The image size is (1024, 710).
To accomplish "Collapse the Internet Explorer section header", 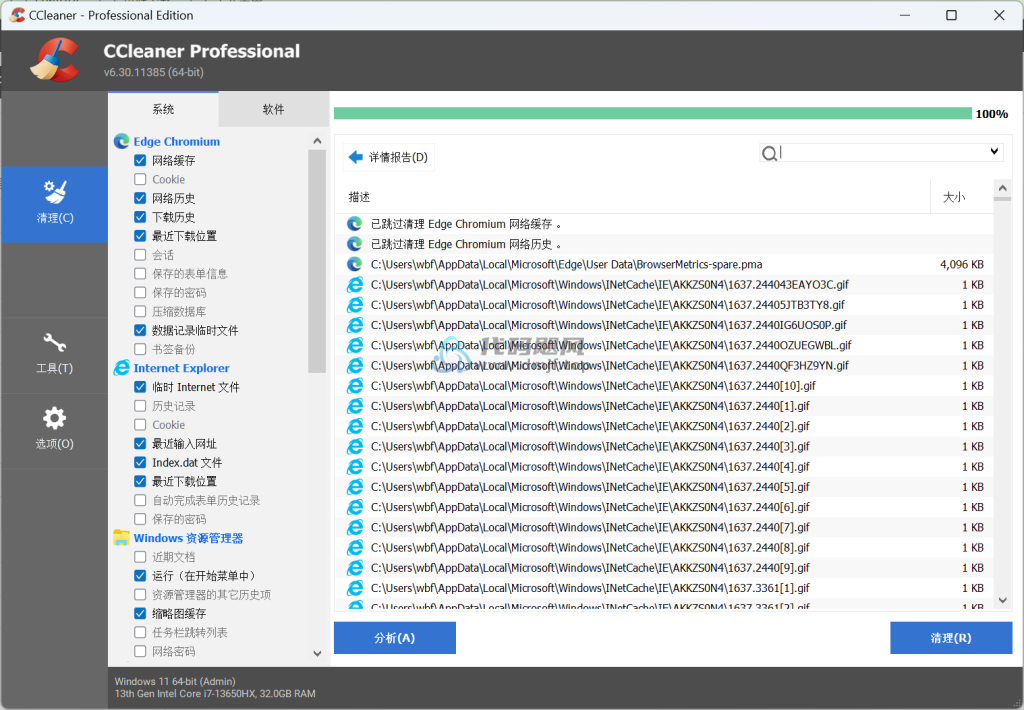I will point(182,368).
